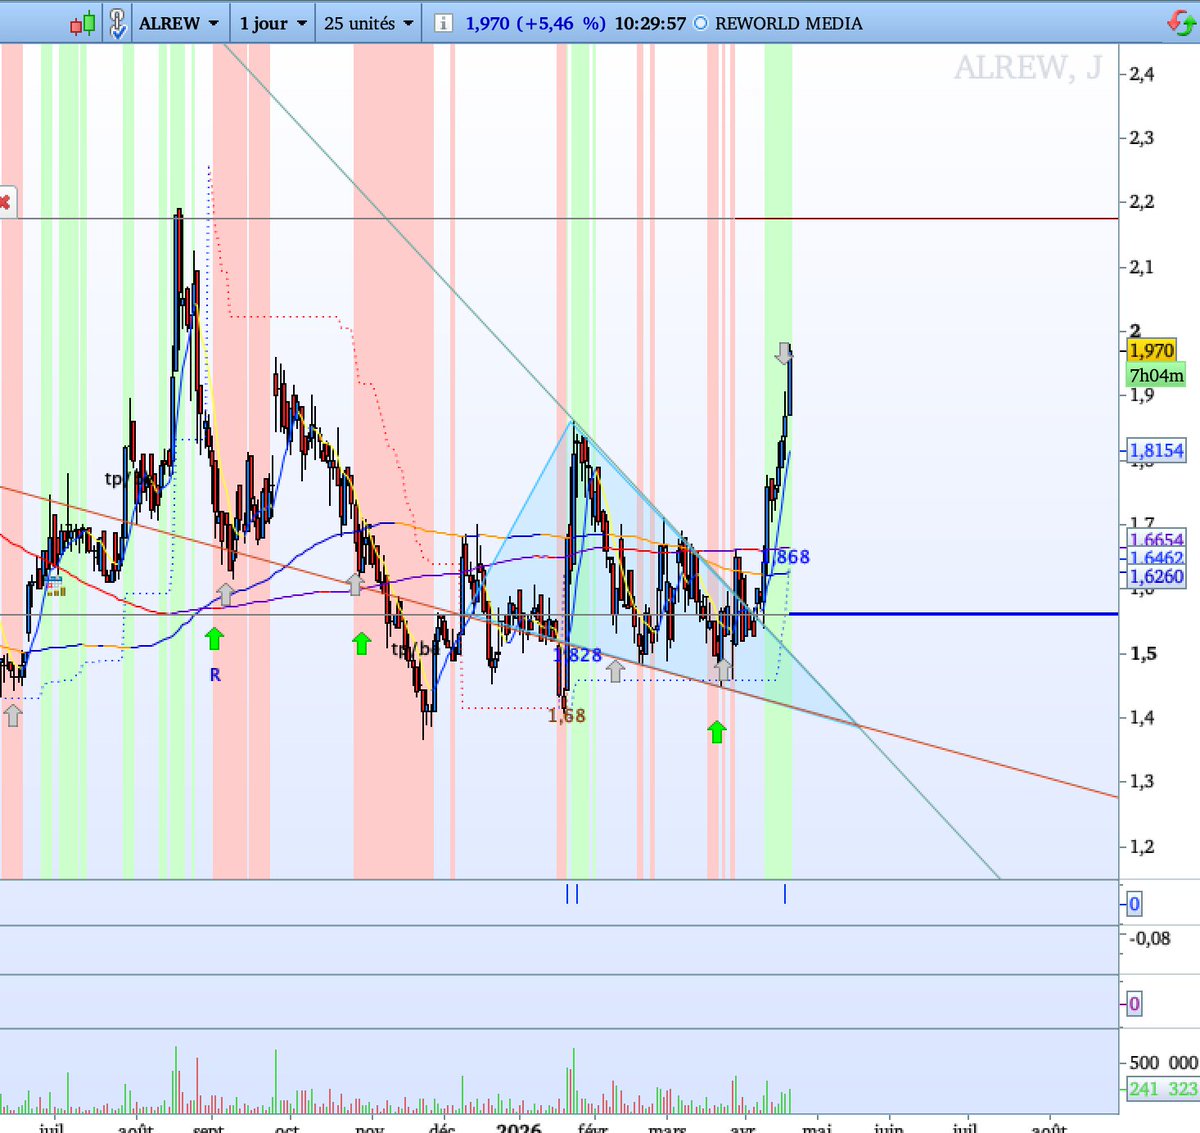Click the green 7h04m countdown label
The height and width of the screenshot is (1133, 1200).
(x=1155, y=374)
